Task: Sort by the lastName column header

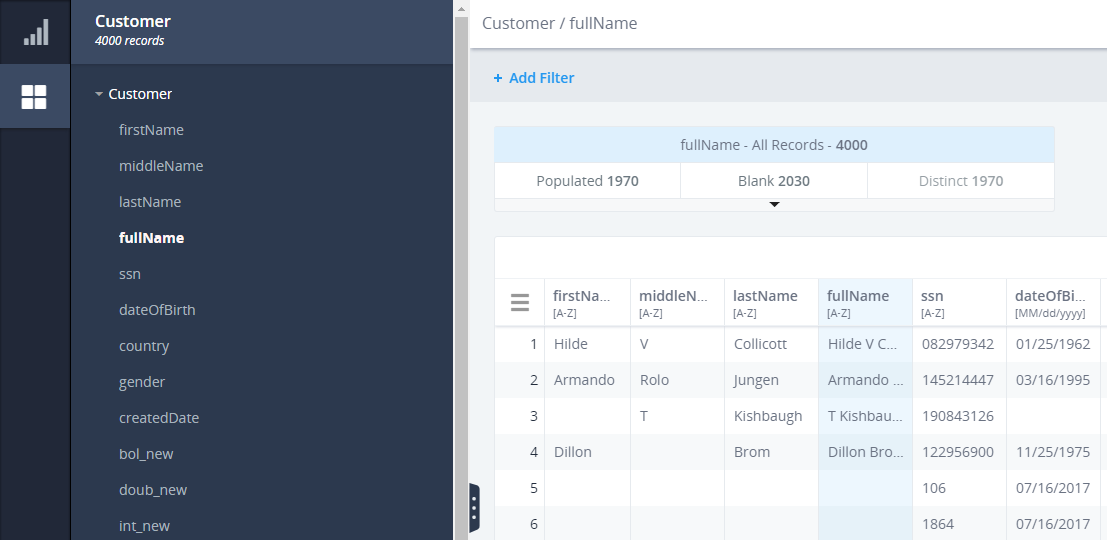Action: click(x=771, y=303)
